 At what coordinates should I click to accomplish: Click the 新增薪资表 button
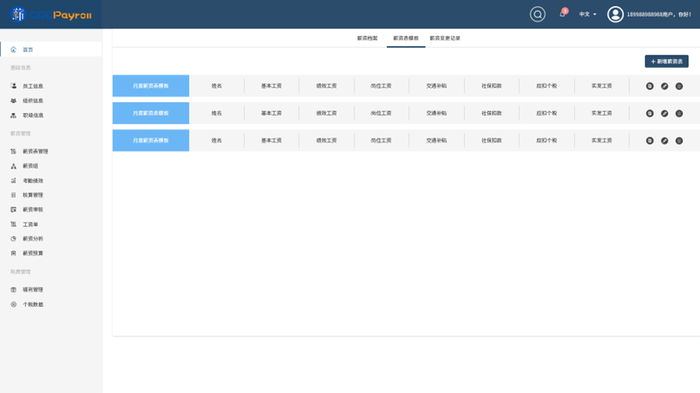click(667, 61)
